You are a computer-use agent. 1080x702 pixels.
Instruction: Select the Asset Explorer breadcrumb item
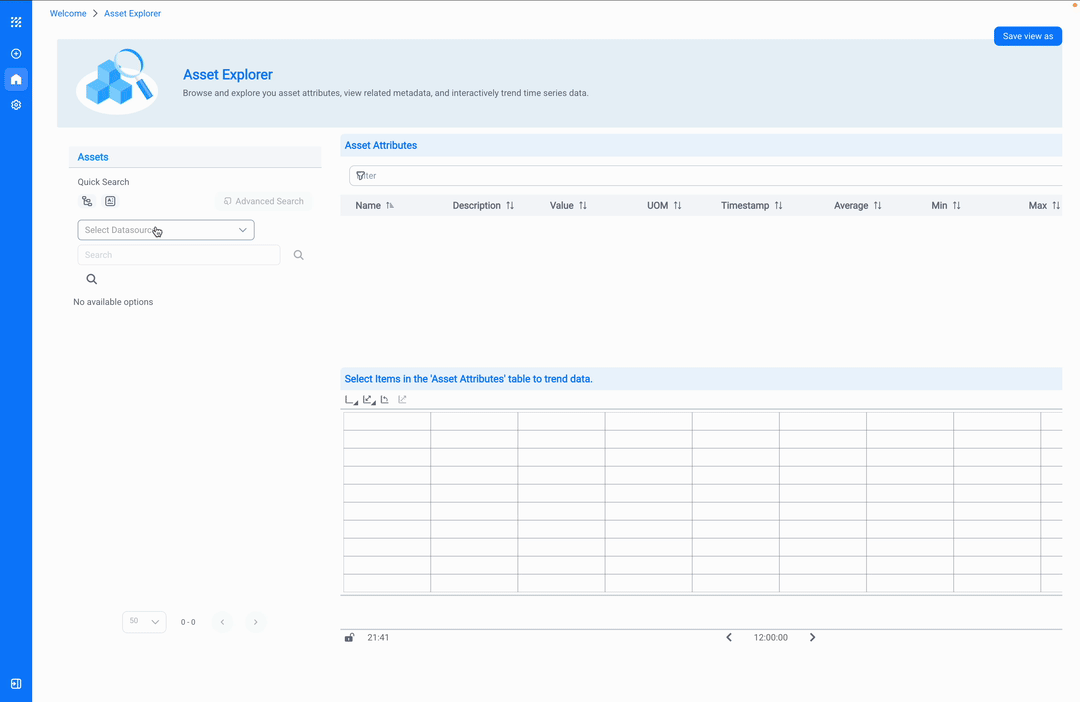pos(132,13)
